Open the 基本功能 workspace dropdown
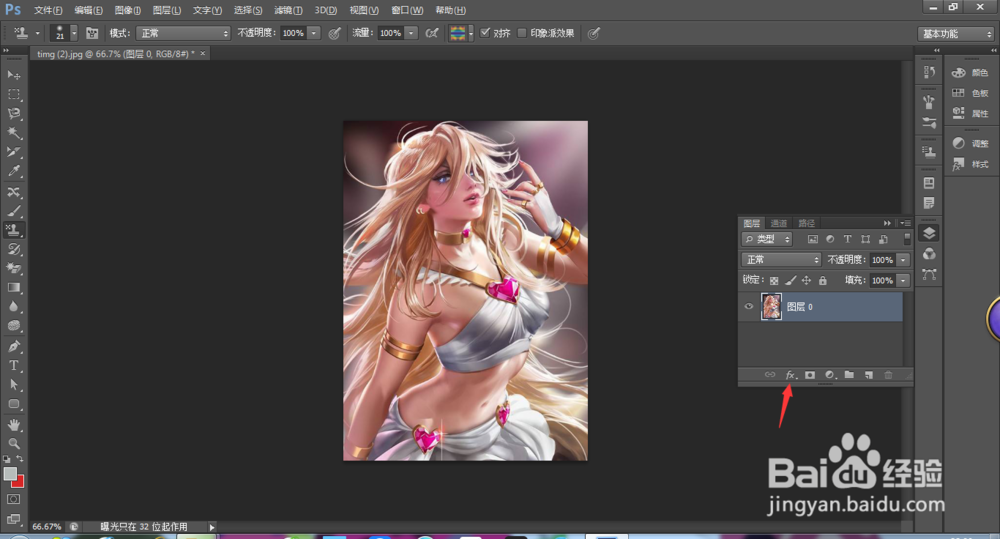 pos(956,34)
